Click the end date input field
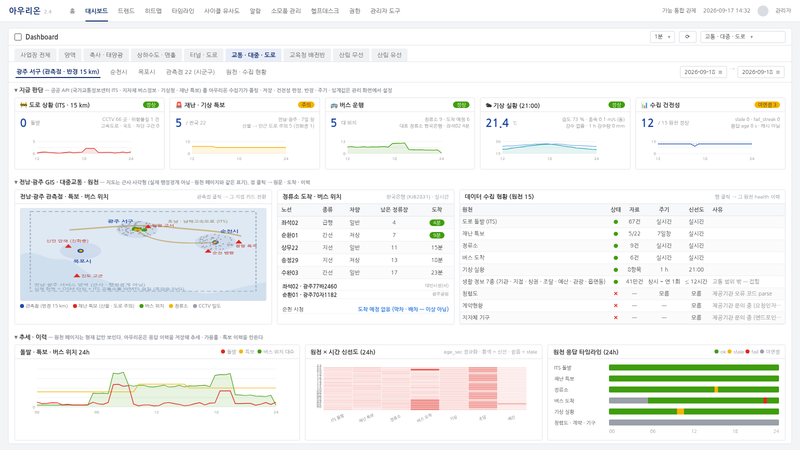The image size is (800, 450). pyautogui.click(x=761, y=72)
